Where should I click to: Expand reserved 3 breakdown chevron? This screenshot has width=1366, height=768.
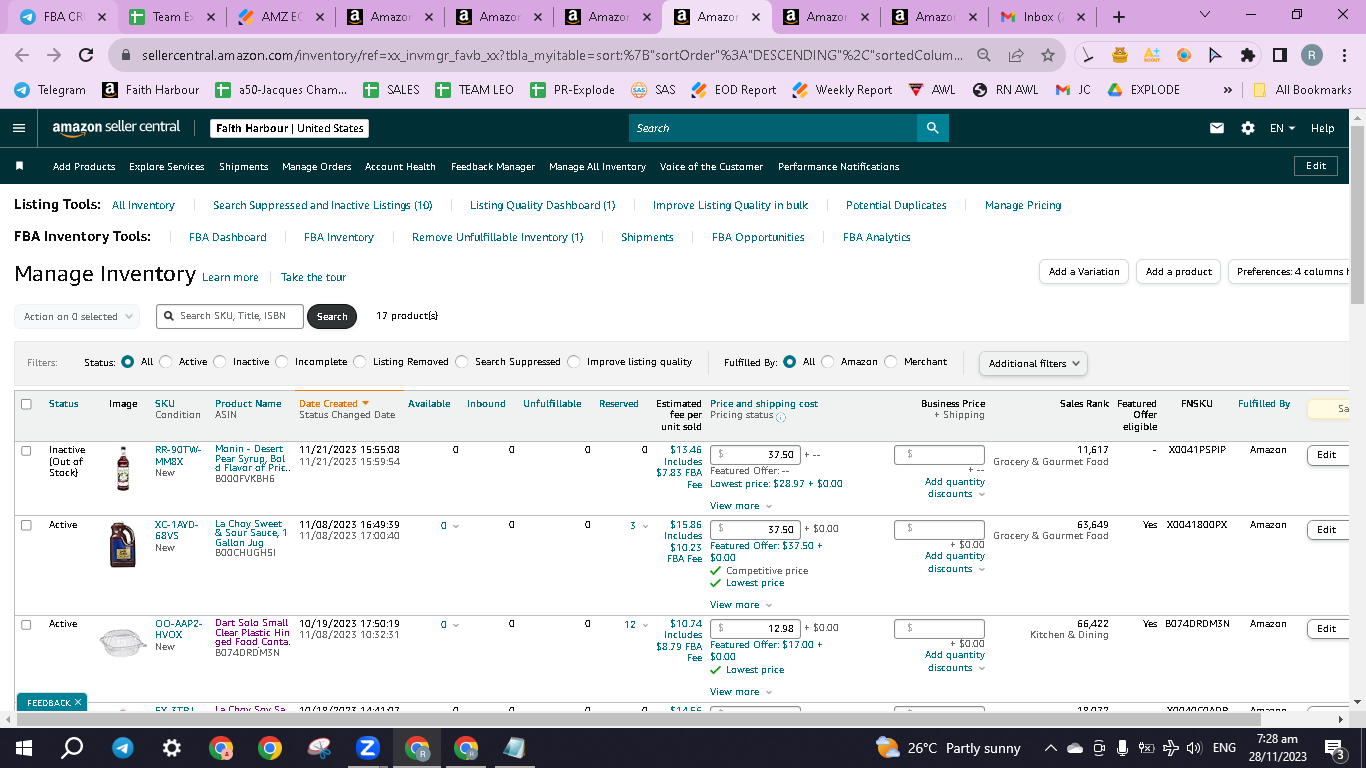645,526
